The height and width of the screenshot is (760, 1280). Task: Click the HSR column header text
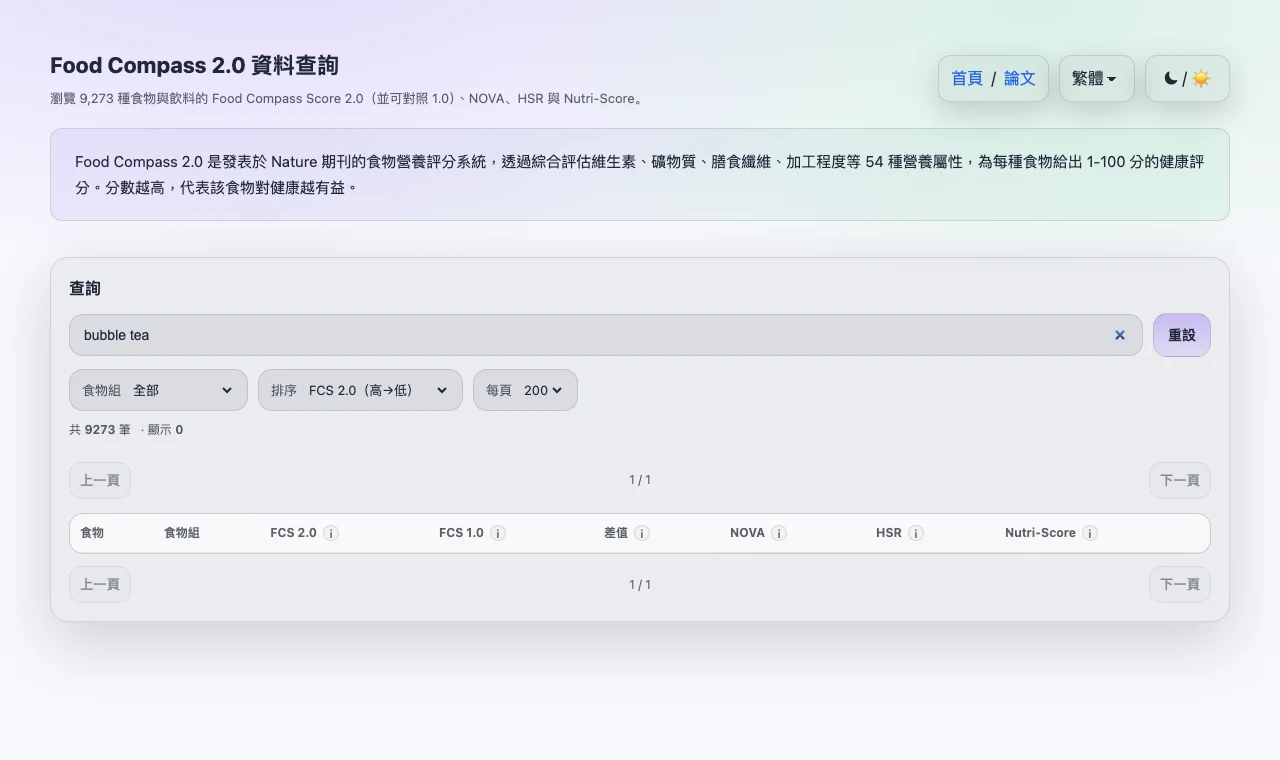point(889,533)
